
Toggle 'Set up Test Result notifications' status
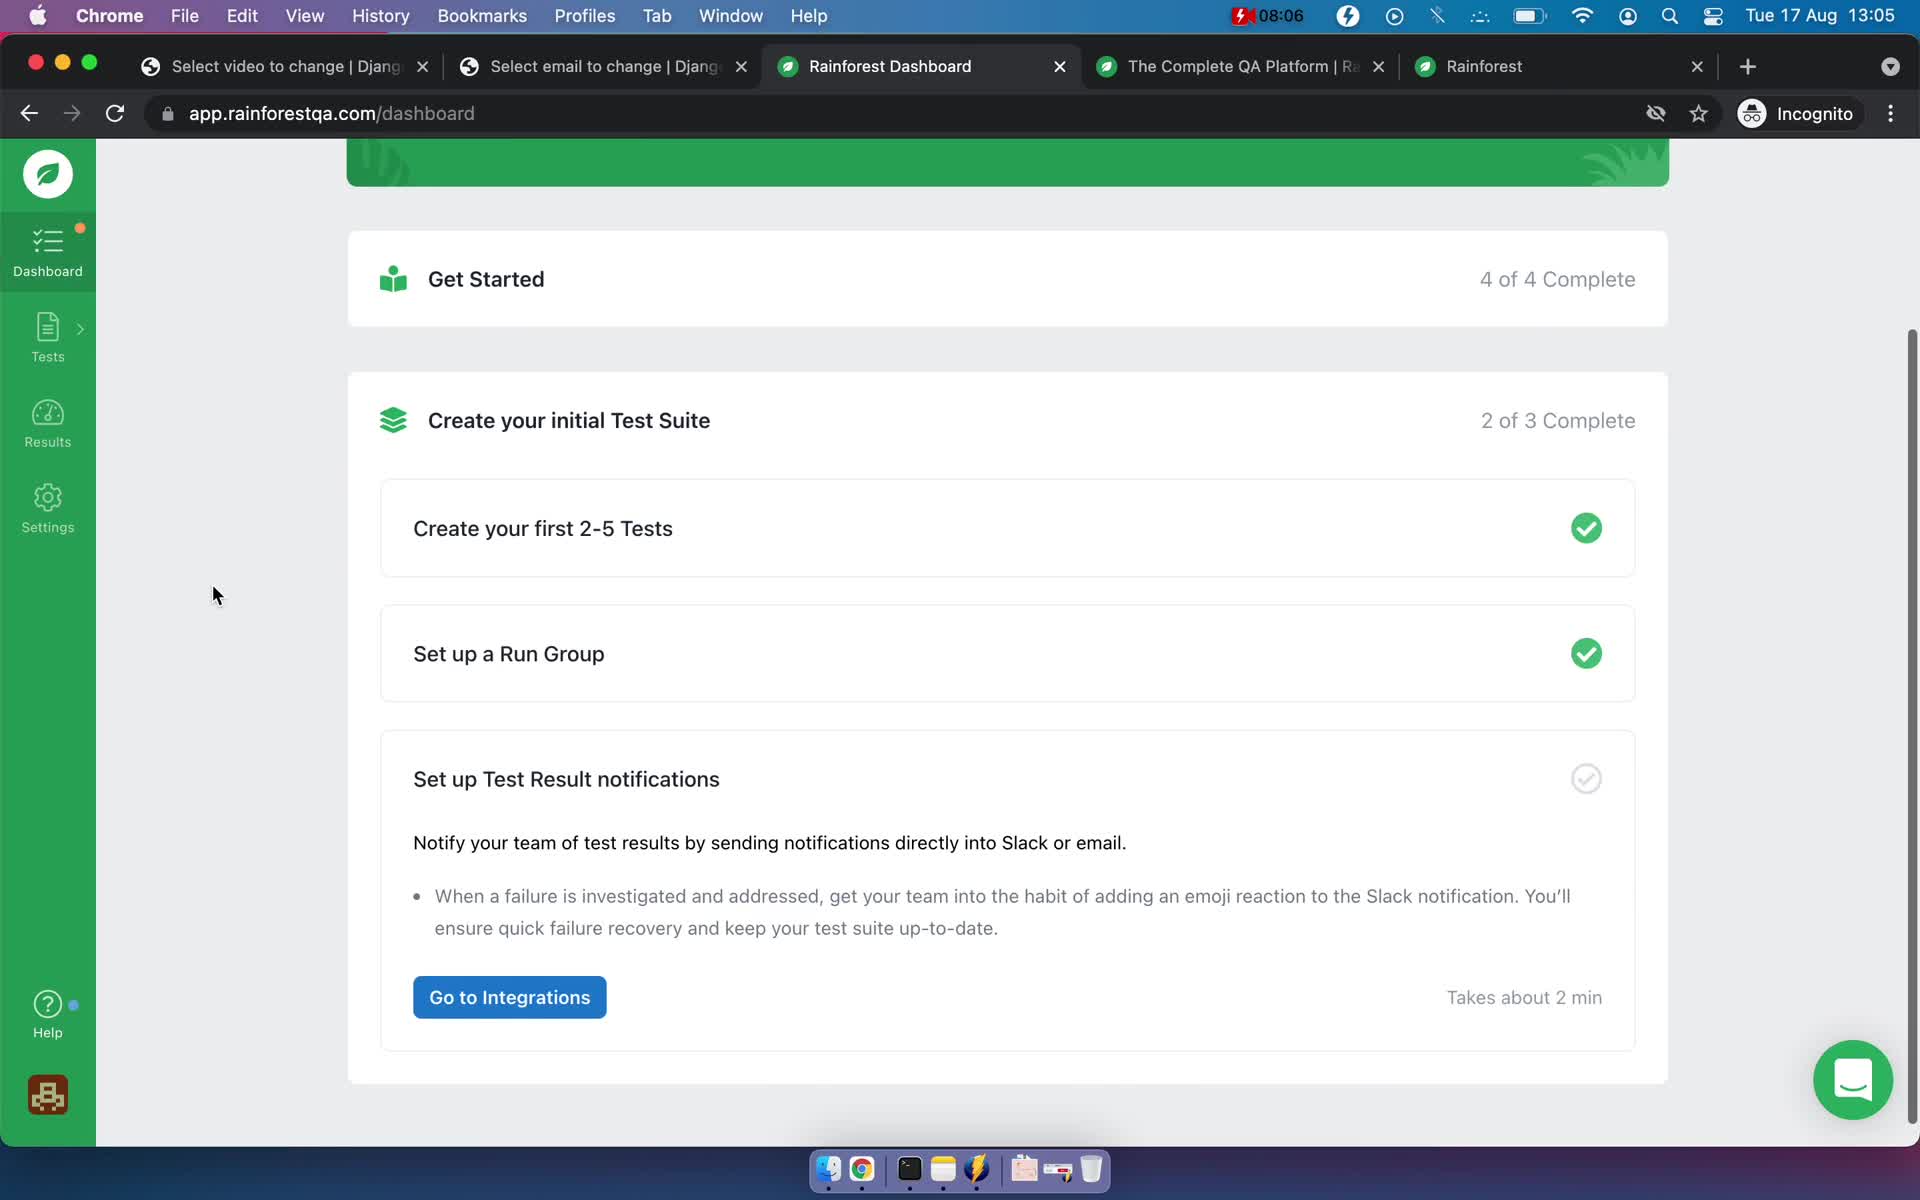click(x=1587, y=778)
